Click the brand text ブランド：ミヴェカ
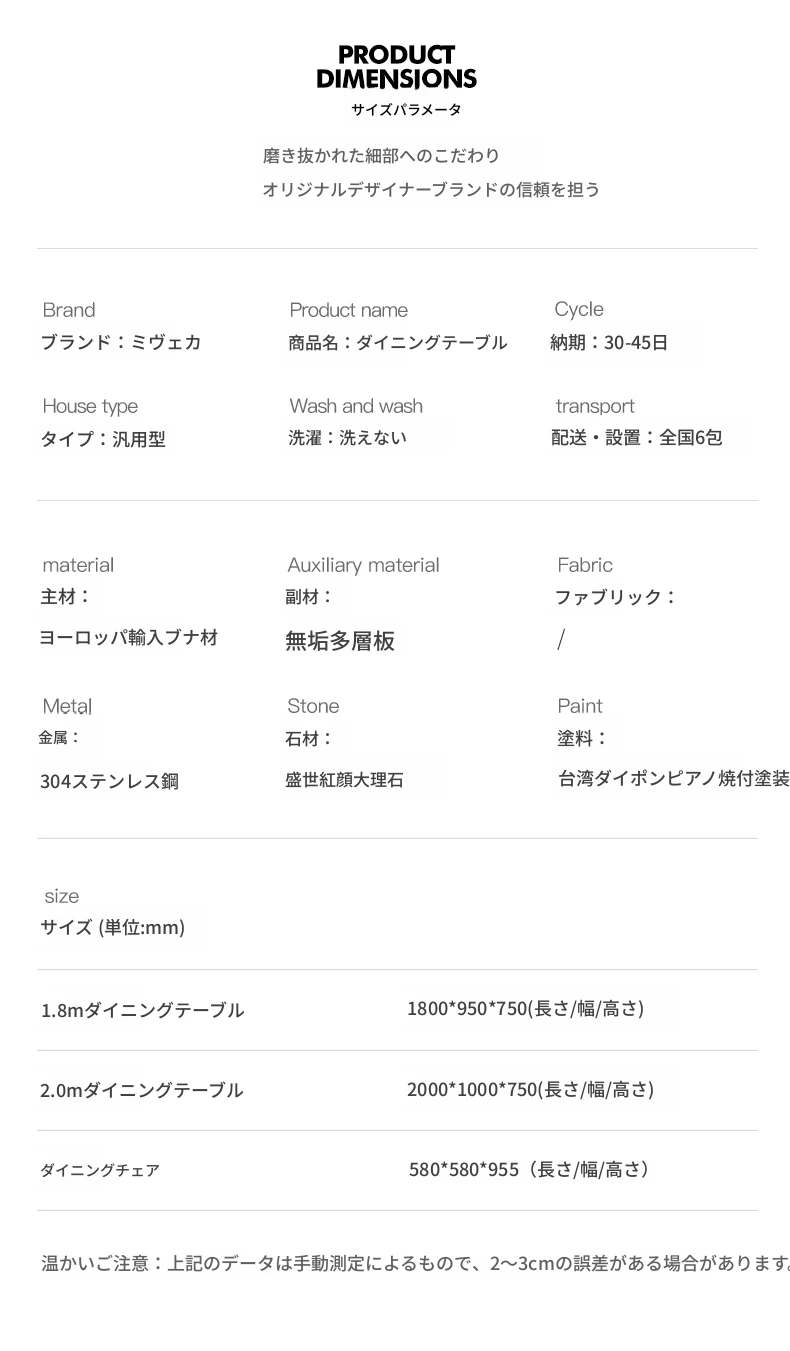 (121, 342)
